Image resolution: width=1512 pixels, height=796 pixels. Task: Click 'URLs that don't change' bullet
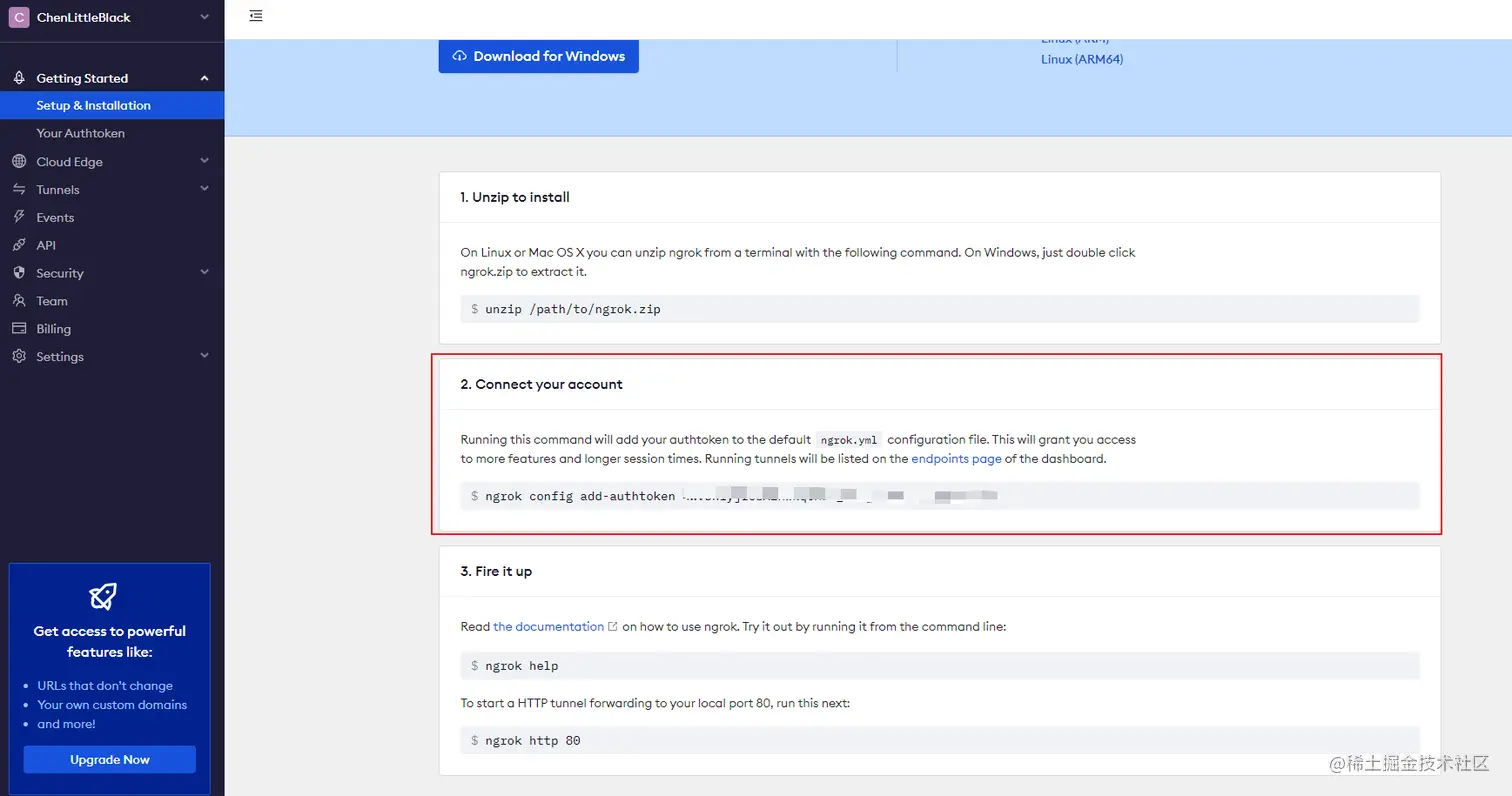[x=105, y=686]
